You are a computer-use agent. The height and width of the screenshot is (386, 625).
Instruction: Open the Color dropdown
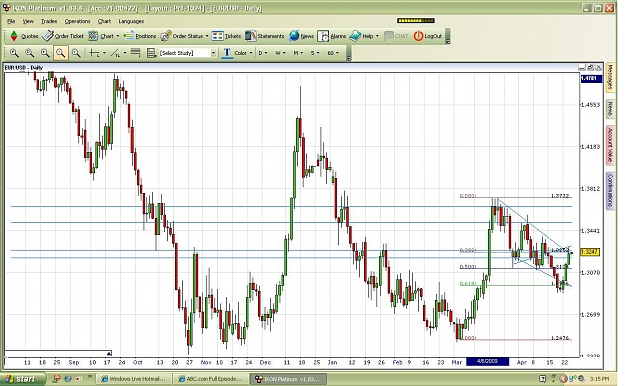(x=243, y=53)
